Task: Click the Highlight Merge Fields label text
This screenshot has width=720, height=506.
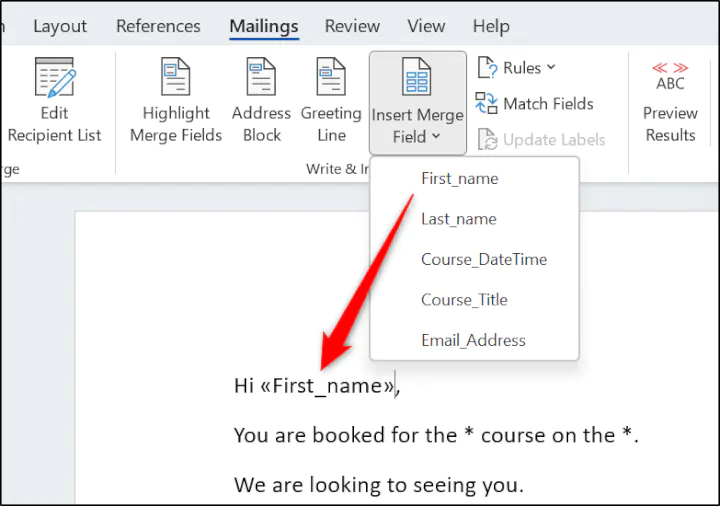Action: click(x=176, y=124)
